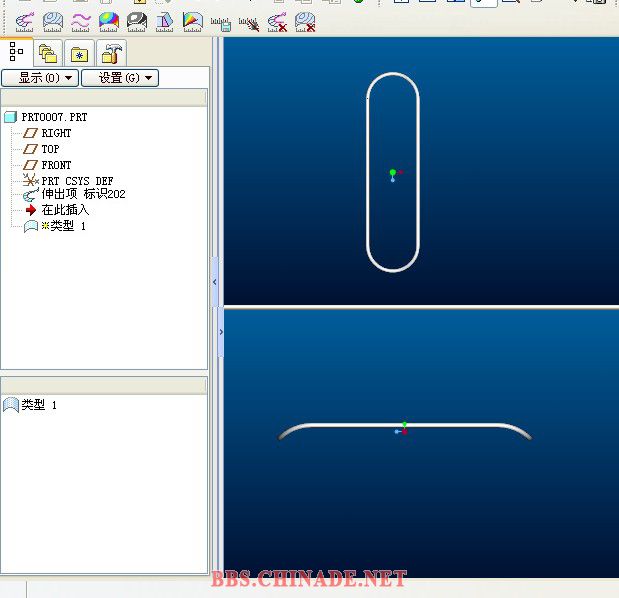Select the gray reflection analysis tool

137,22
